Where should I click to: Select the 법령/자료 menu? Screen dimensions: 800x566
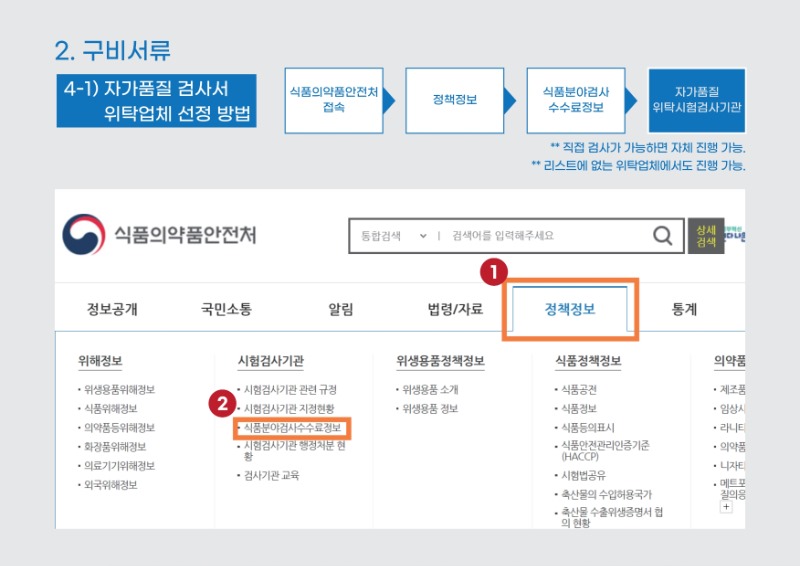455,309
